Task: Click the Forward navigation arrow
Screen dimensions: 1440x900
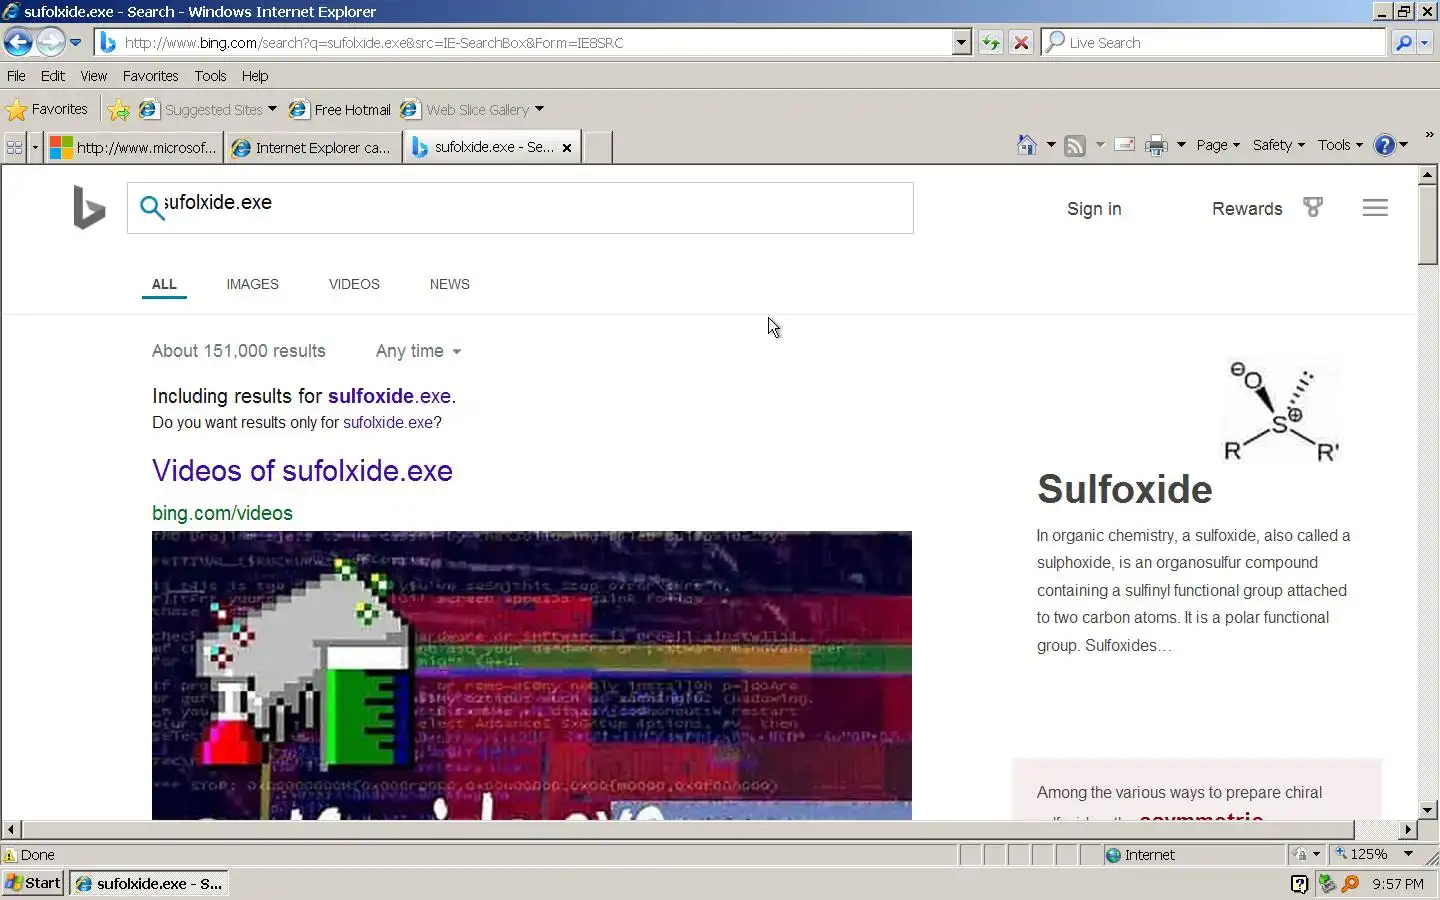Action: (51, 42)
